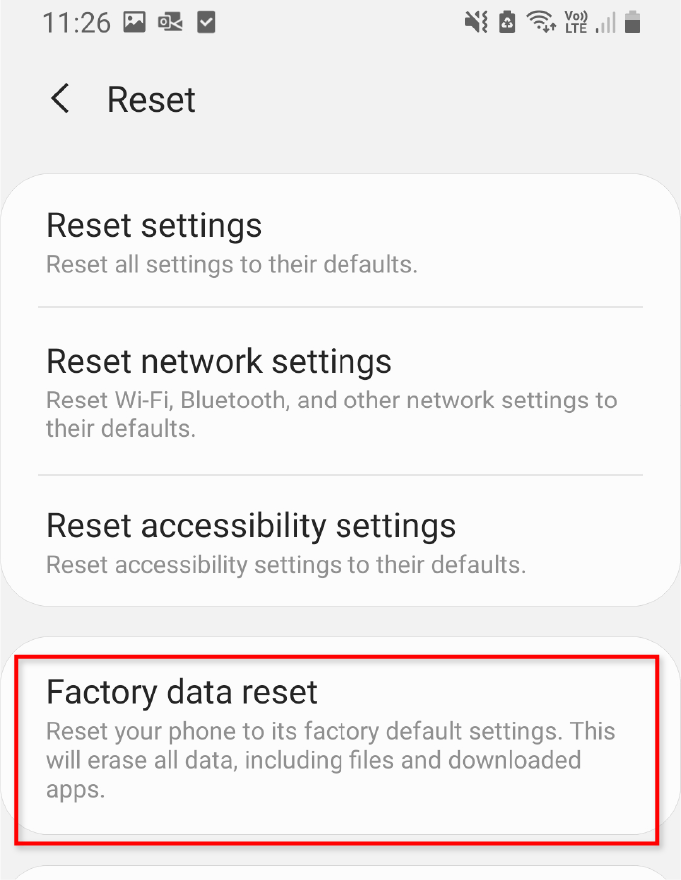The width and height of the screenshot is (681, 880).
Task: Tap 'Reset all settings to their defaults' description
Action: tap(232, 264)
